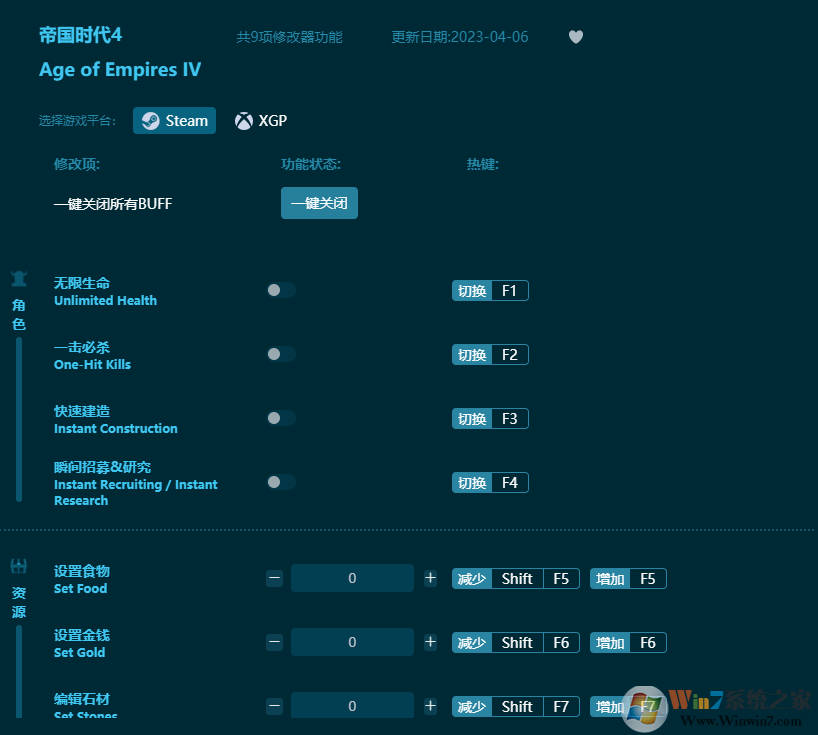Click the Set Food value field showing 0
The image size is (818, 735).
(x=352, y=578)
